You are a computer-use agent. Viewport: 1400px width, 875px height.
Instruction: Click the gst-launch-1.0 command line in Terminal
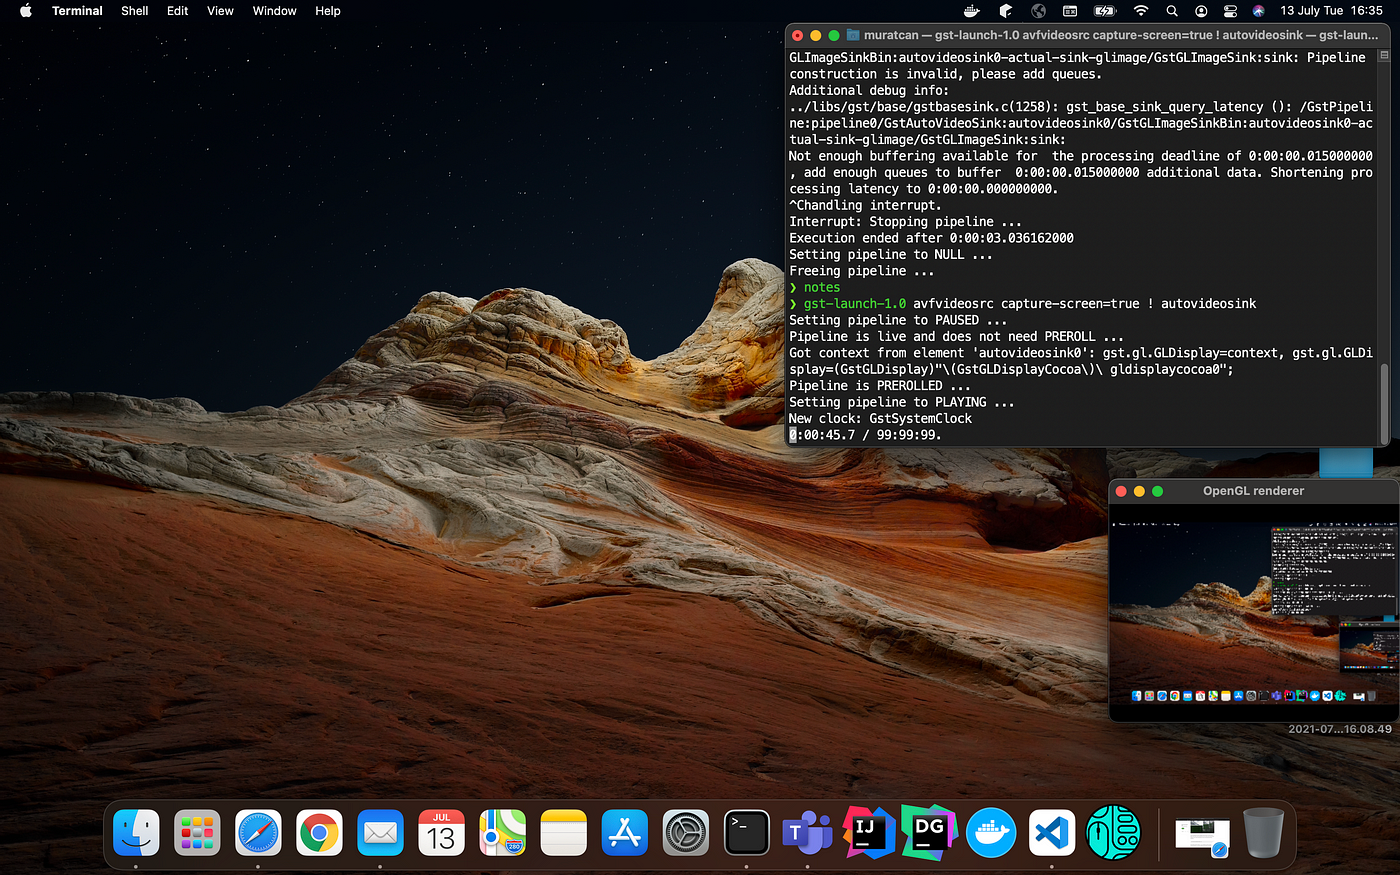[x=1023, y=303]
